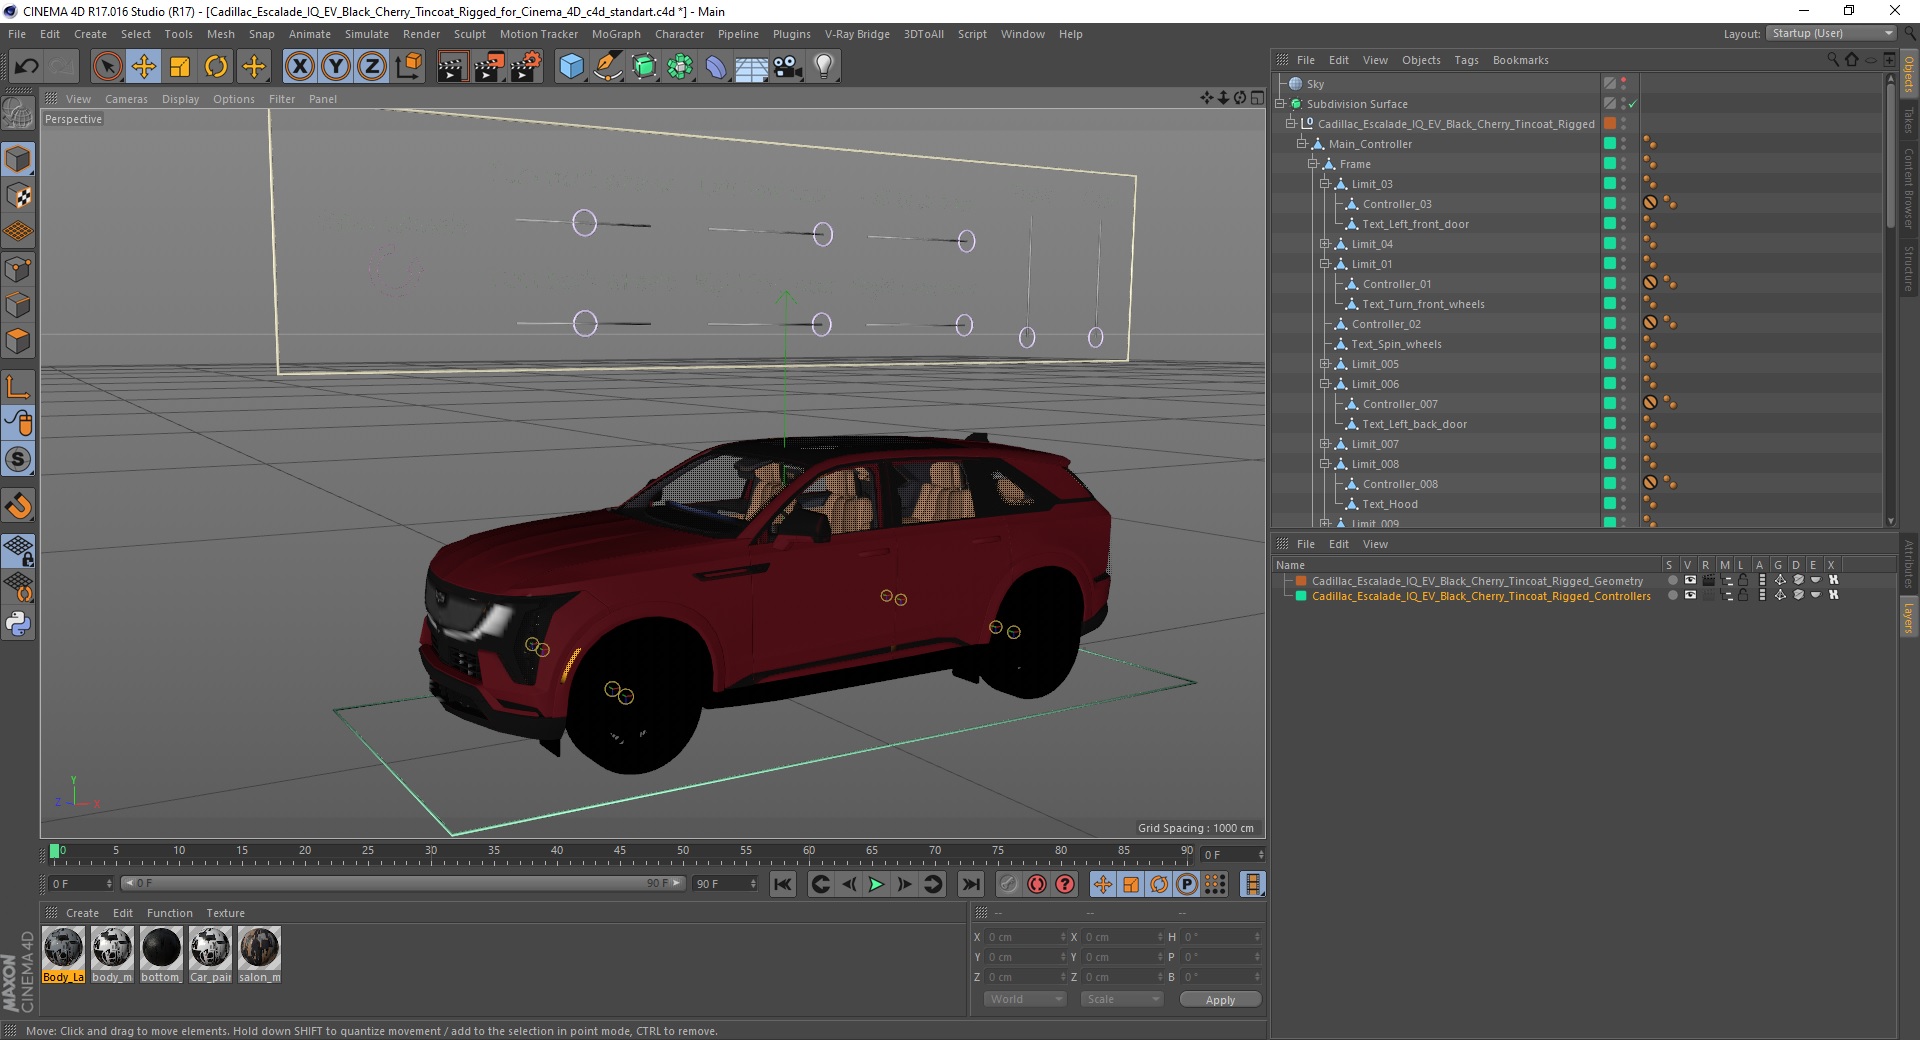
Task: Toggle Sky object visibility dots
Action: [1623, 84]
